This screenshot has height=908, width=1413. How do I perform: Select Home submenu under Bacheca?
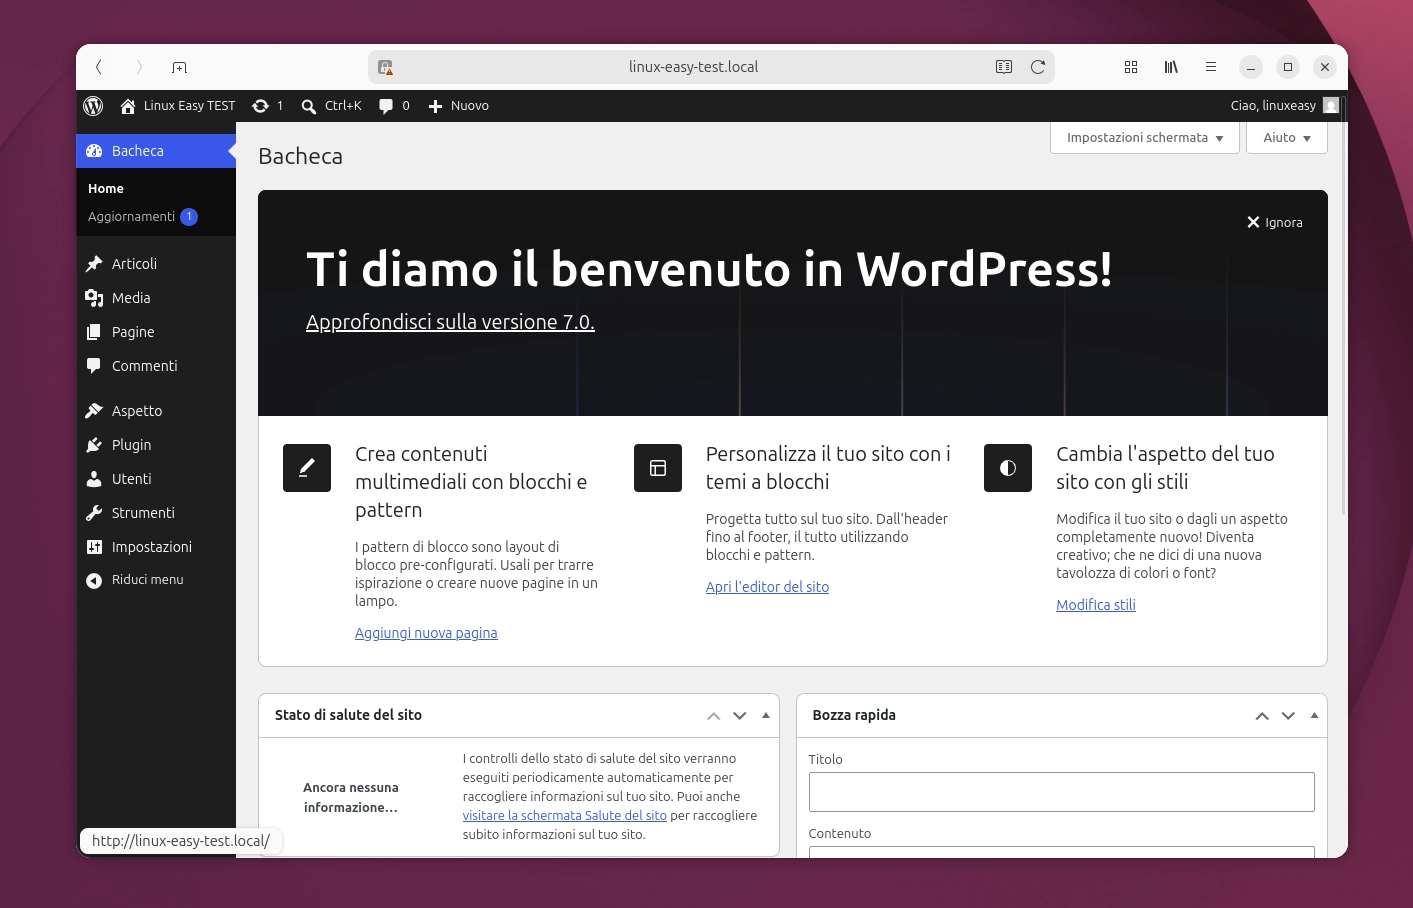[x=106, y=189]
